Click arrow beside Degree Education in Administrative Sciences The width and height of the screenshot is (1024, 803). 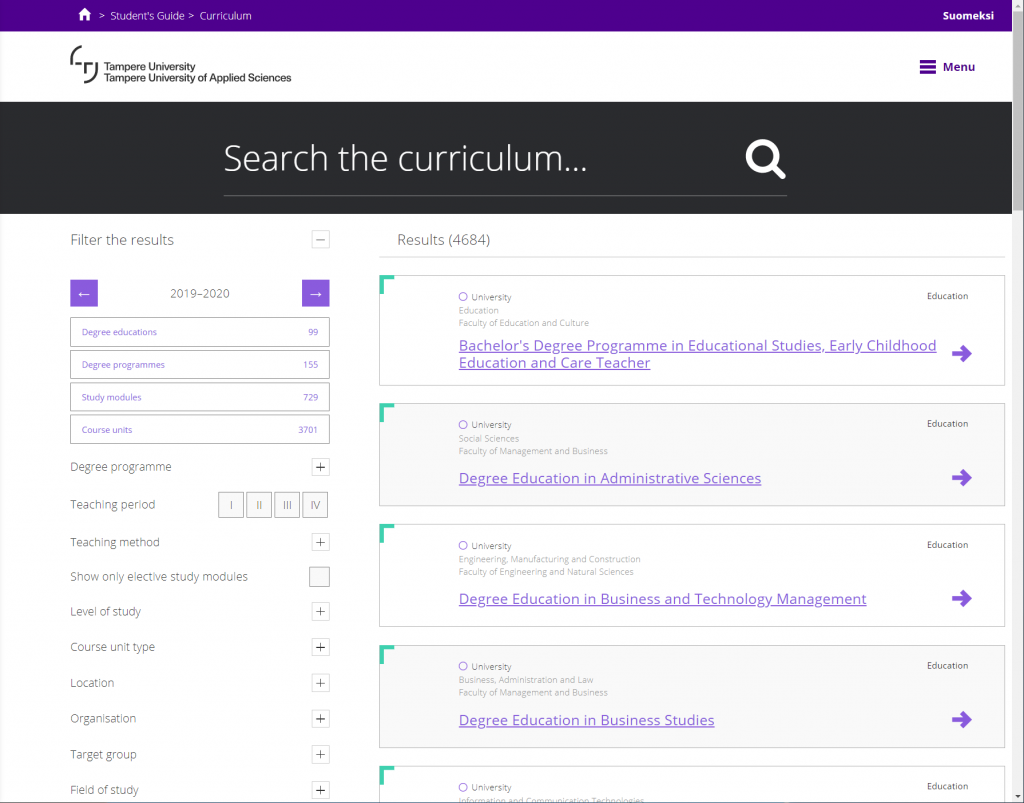pyautogui.click(x=961, y=478)
